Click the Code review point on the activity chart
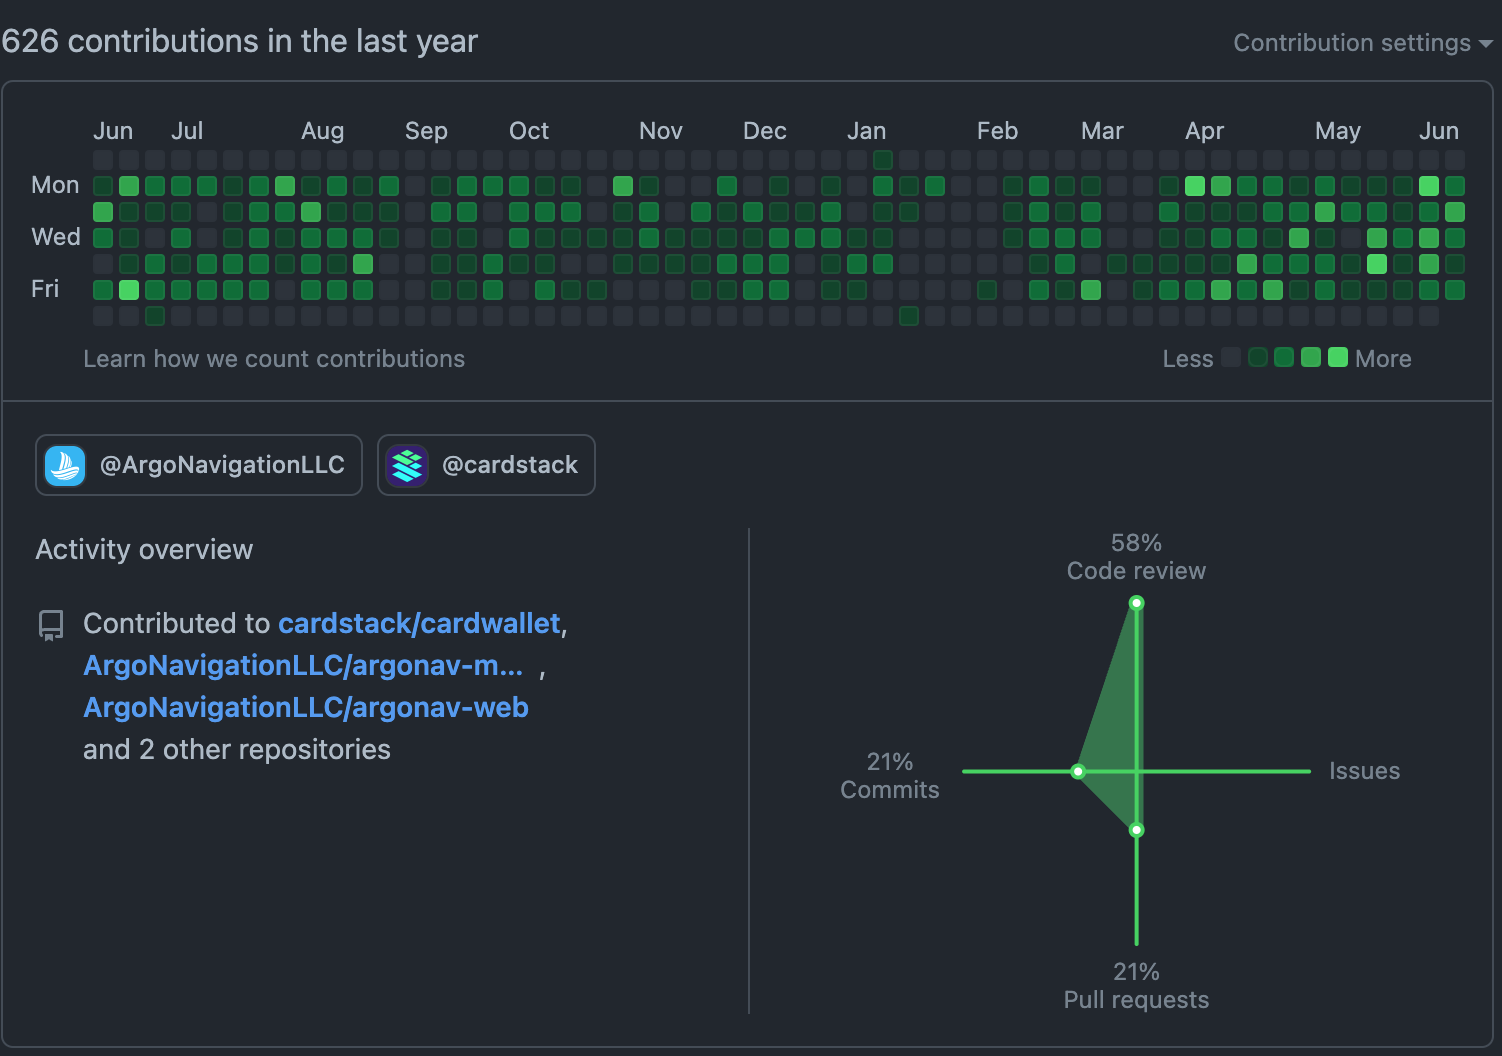 point(1136,603)
